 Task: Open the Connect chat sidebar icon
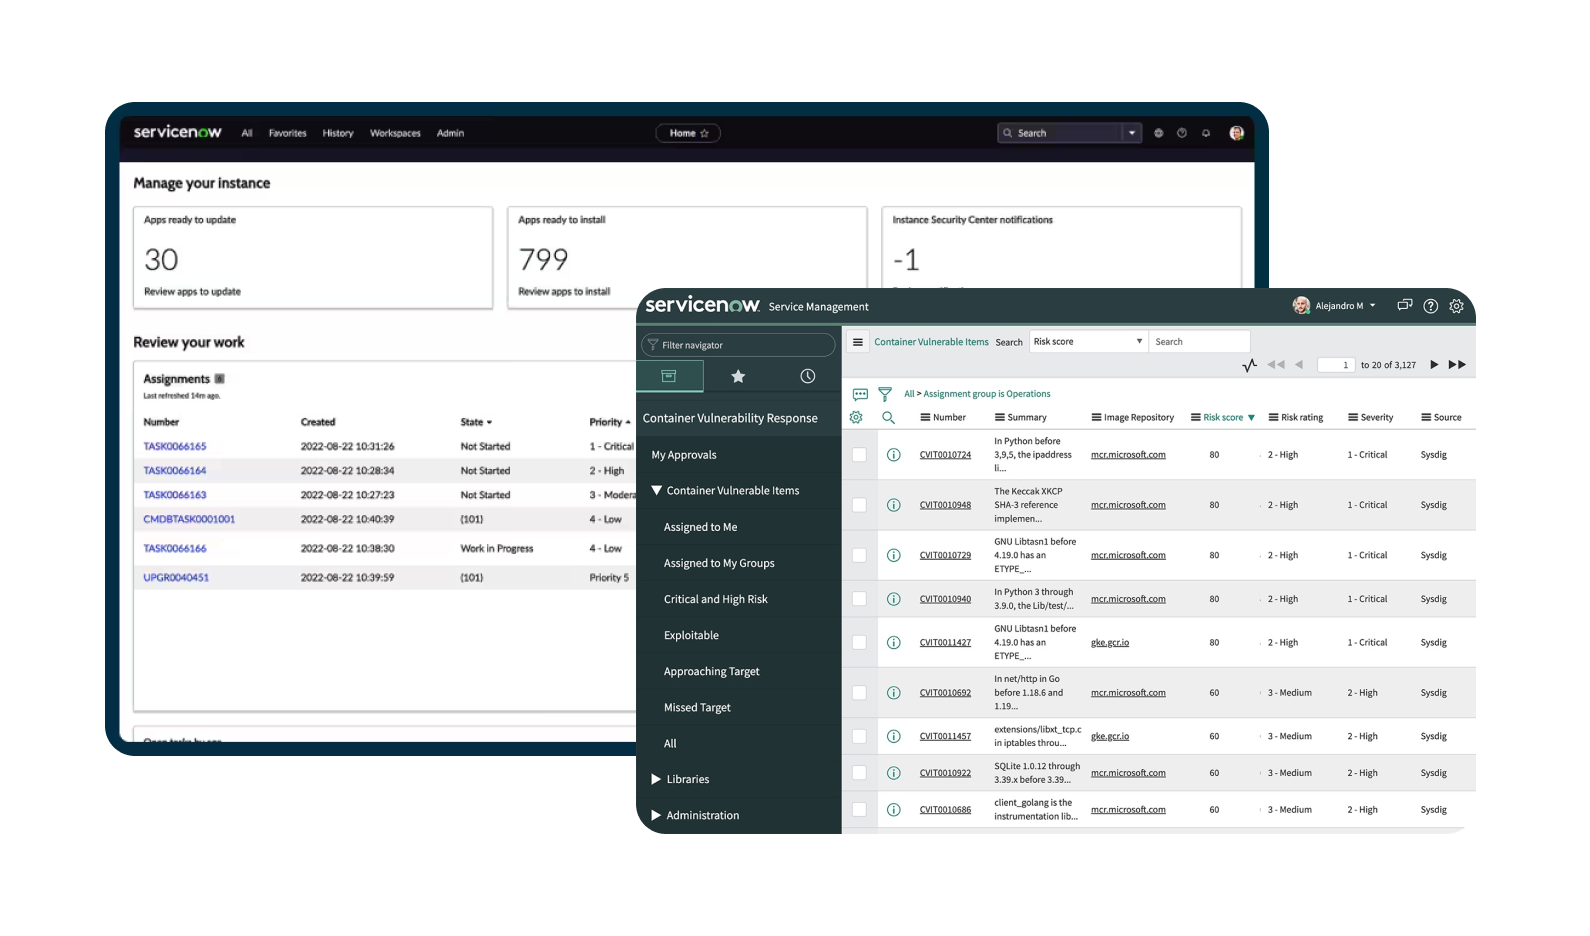coord(1405,305)
